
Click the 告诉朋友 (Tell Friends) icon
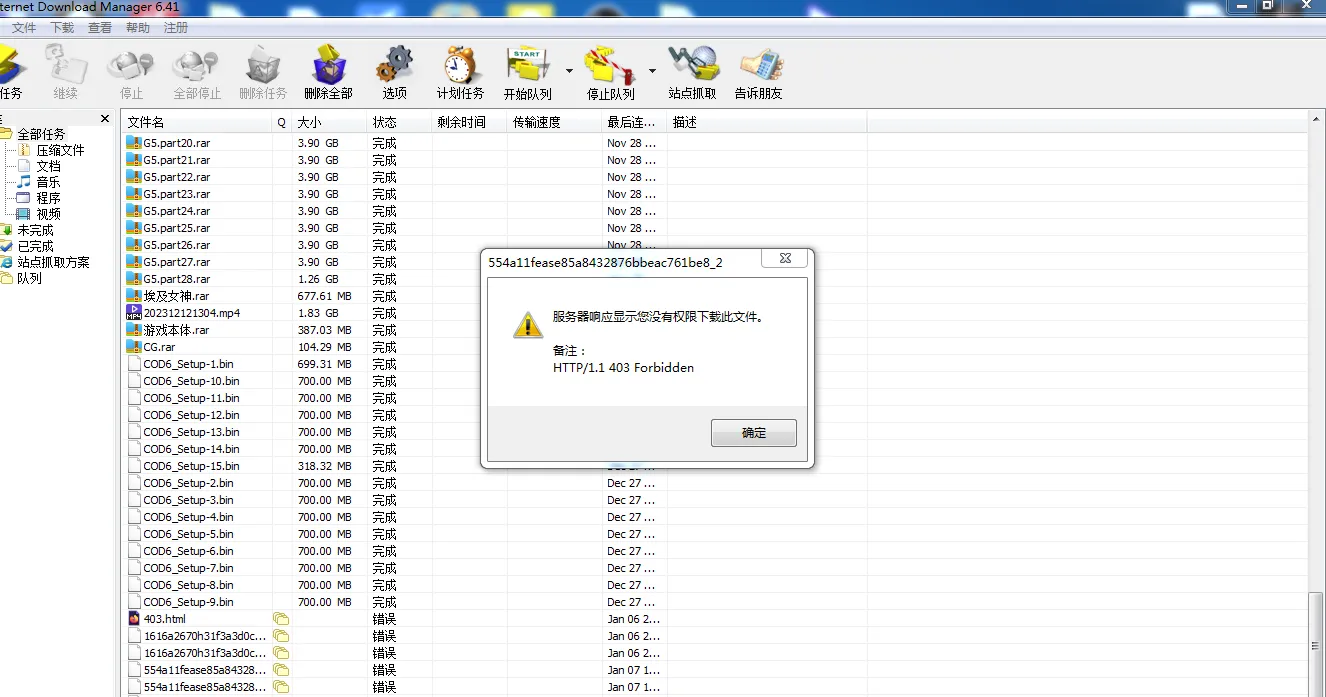click(759, 70)
